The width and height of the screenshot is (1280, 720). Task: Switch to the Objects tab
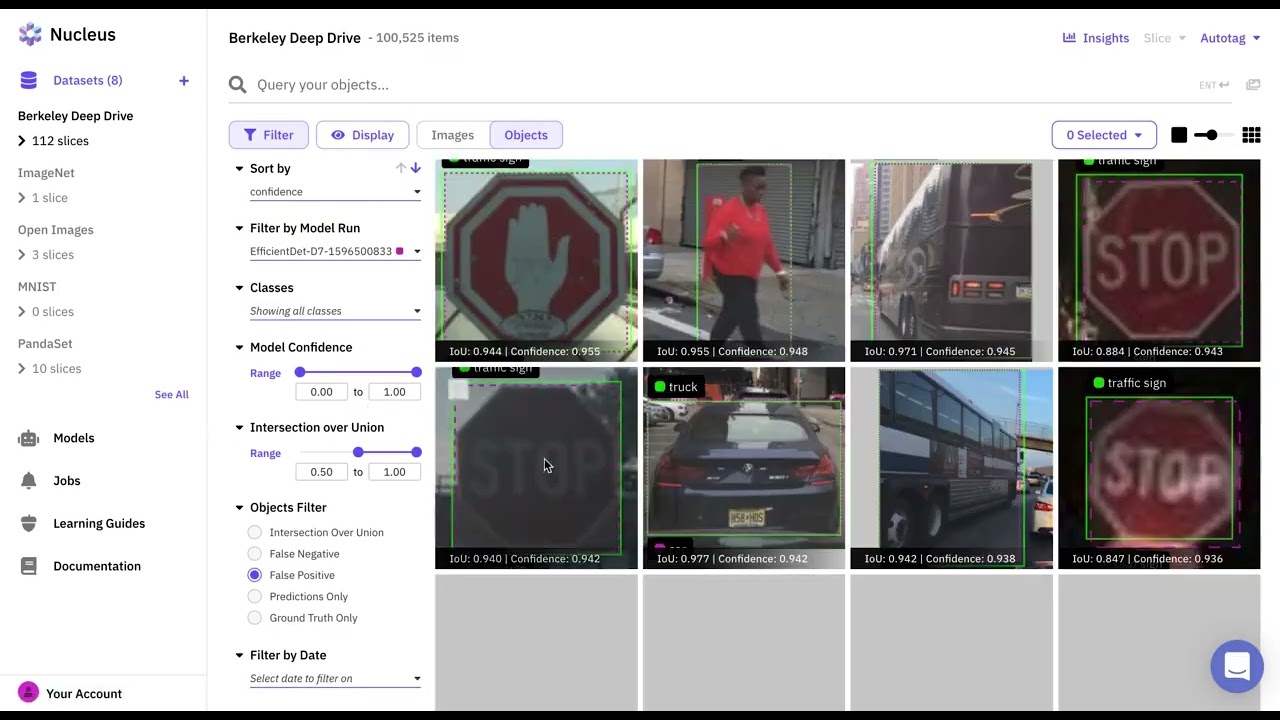(x=526, y=135)
